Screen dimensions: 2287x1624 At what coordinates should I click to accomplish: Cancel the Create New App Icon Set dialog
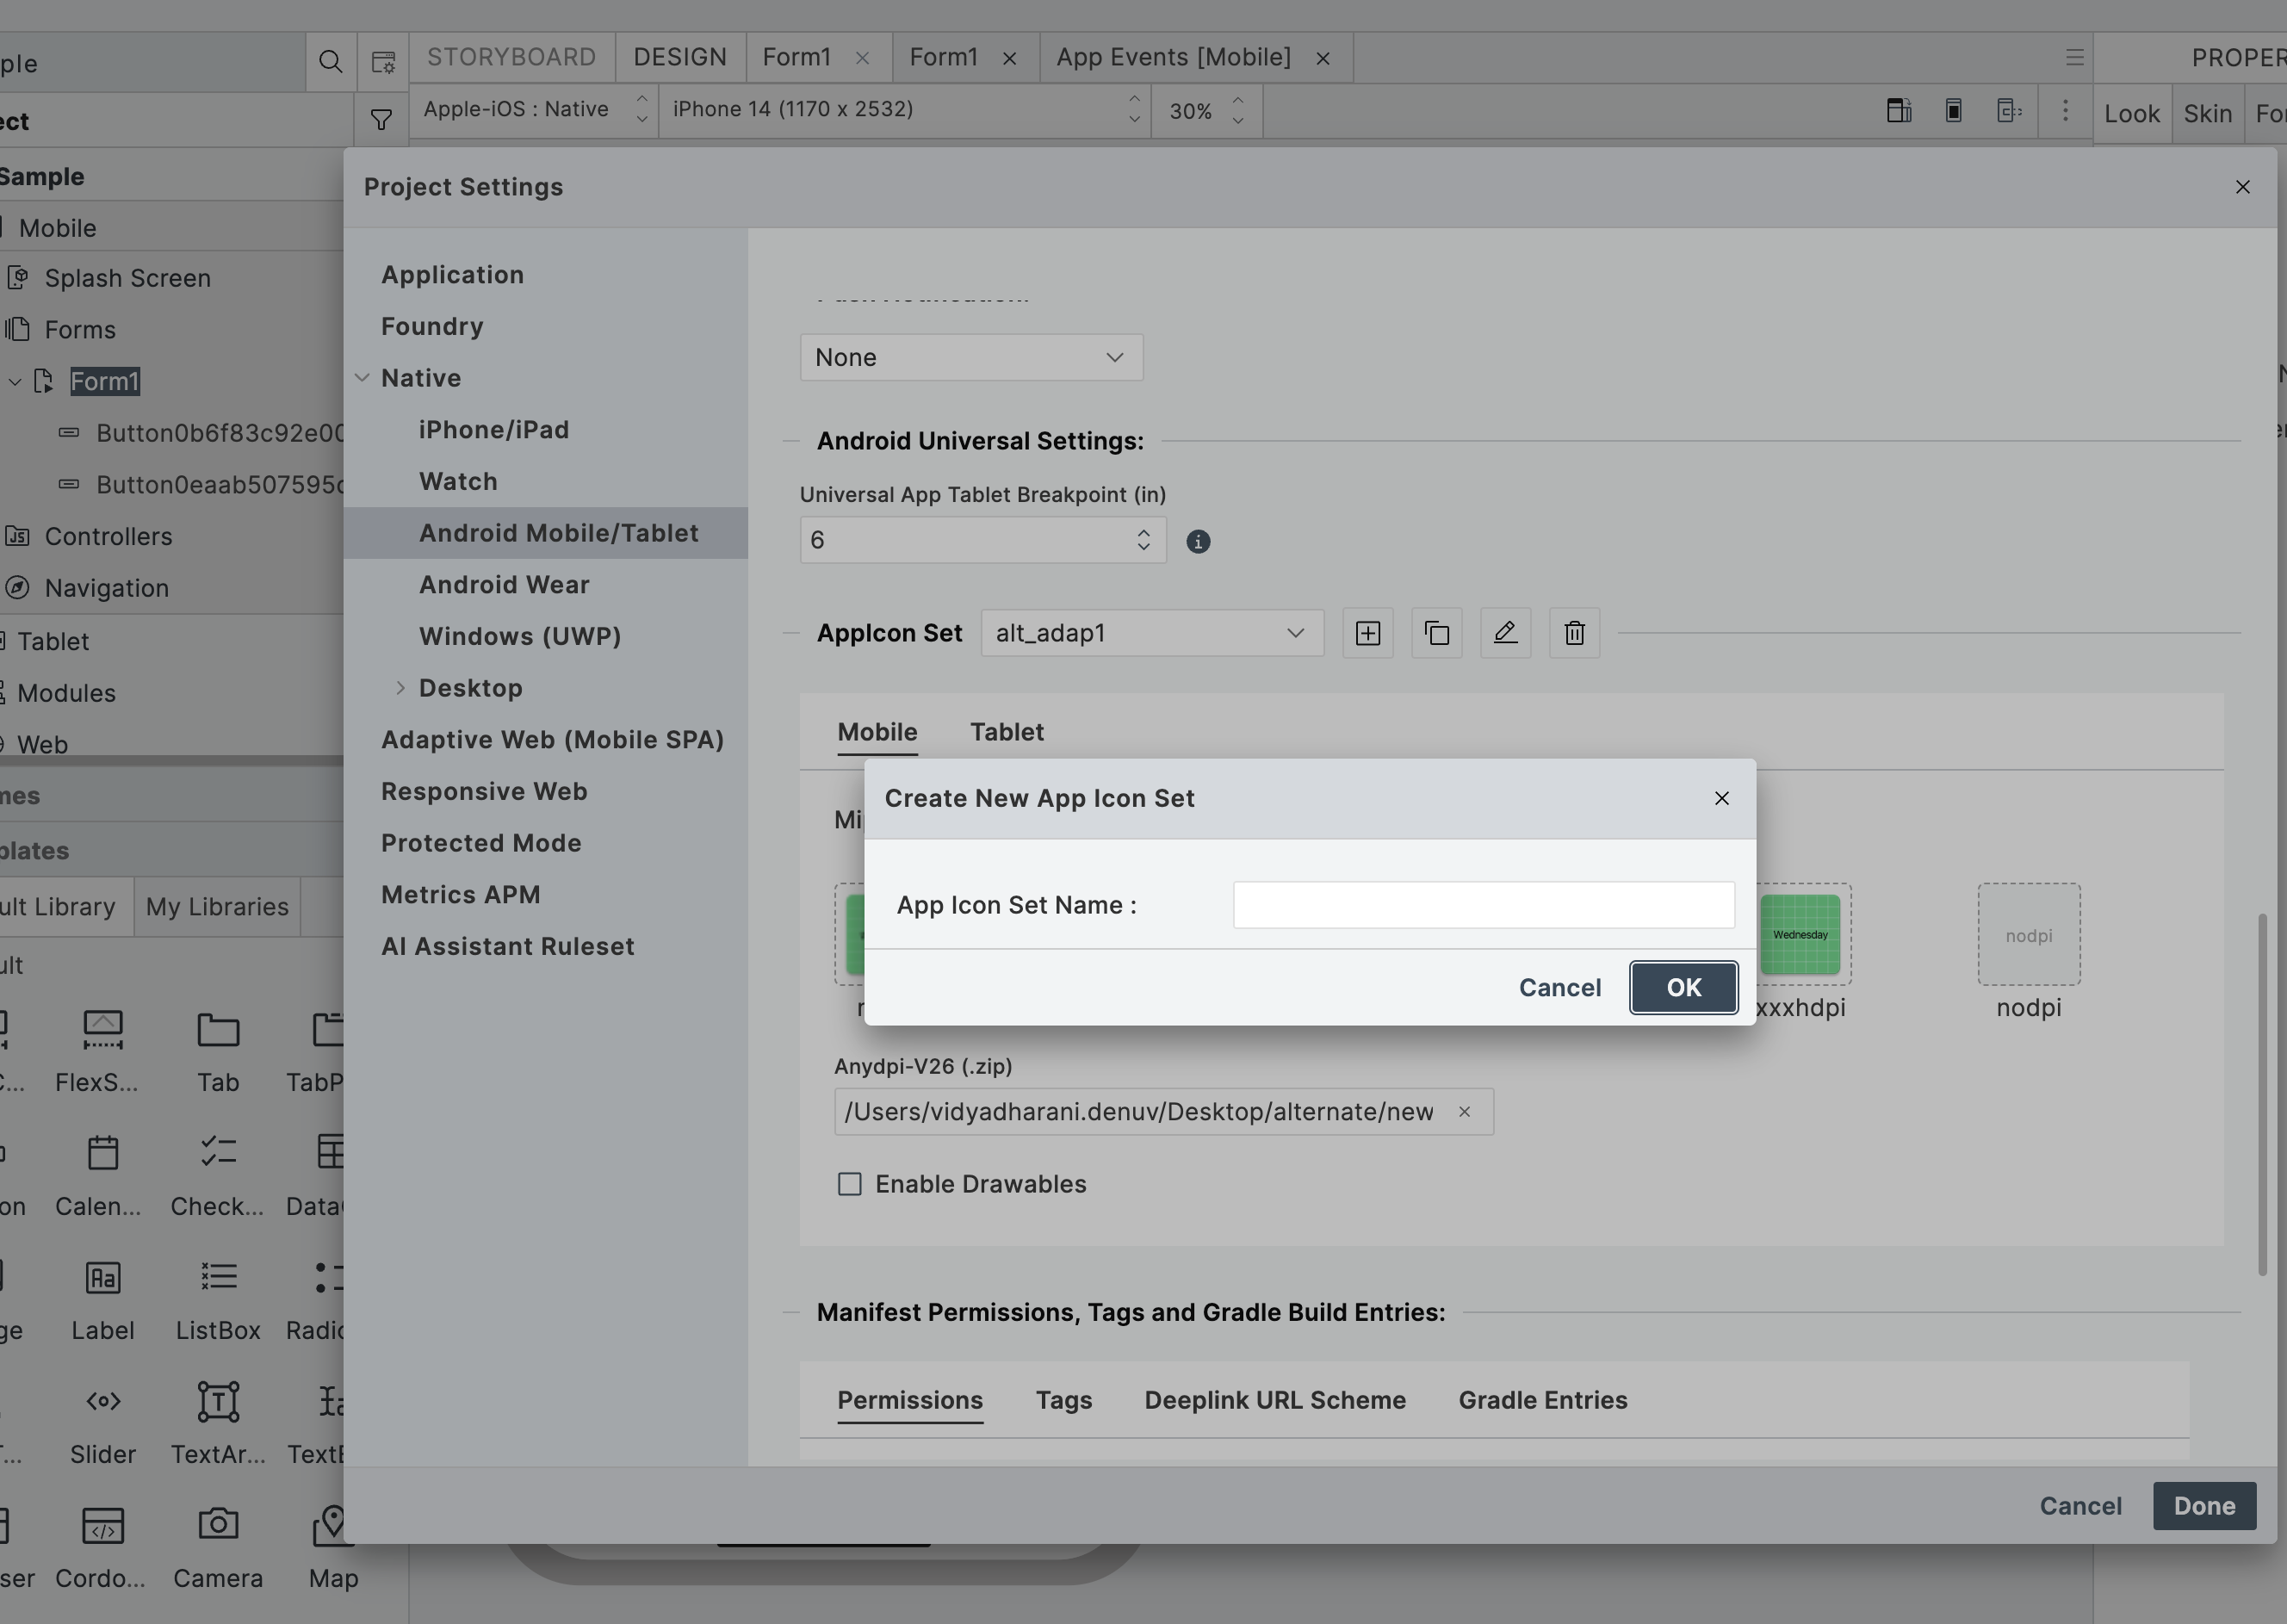[1559, 988]
